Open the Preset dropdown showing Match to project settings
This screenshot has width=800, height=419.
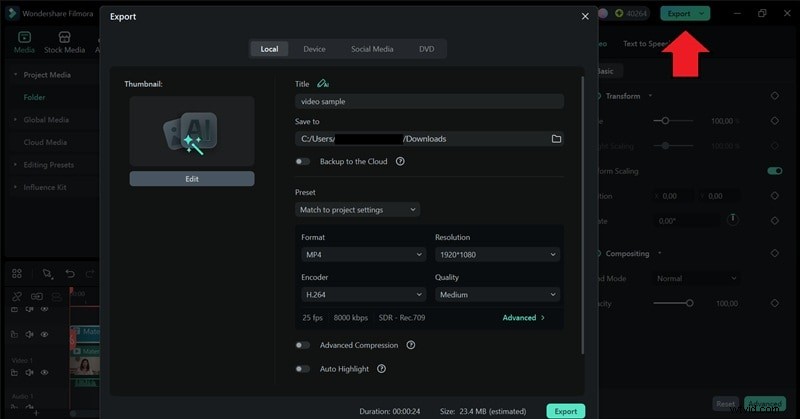pos(357,210)
